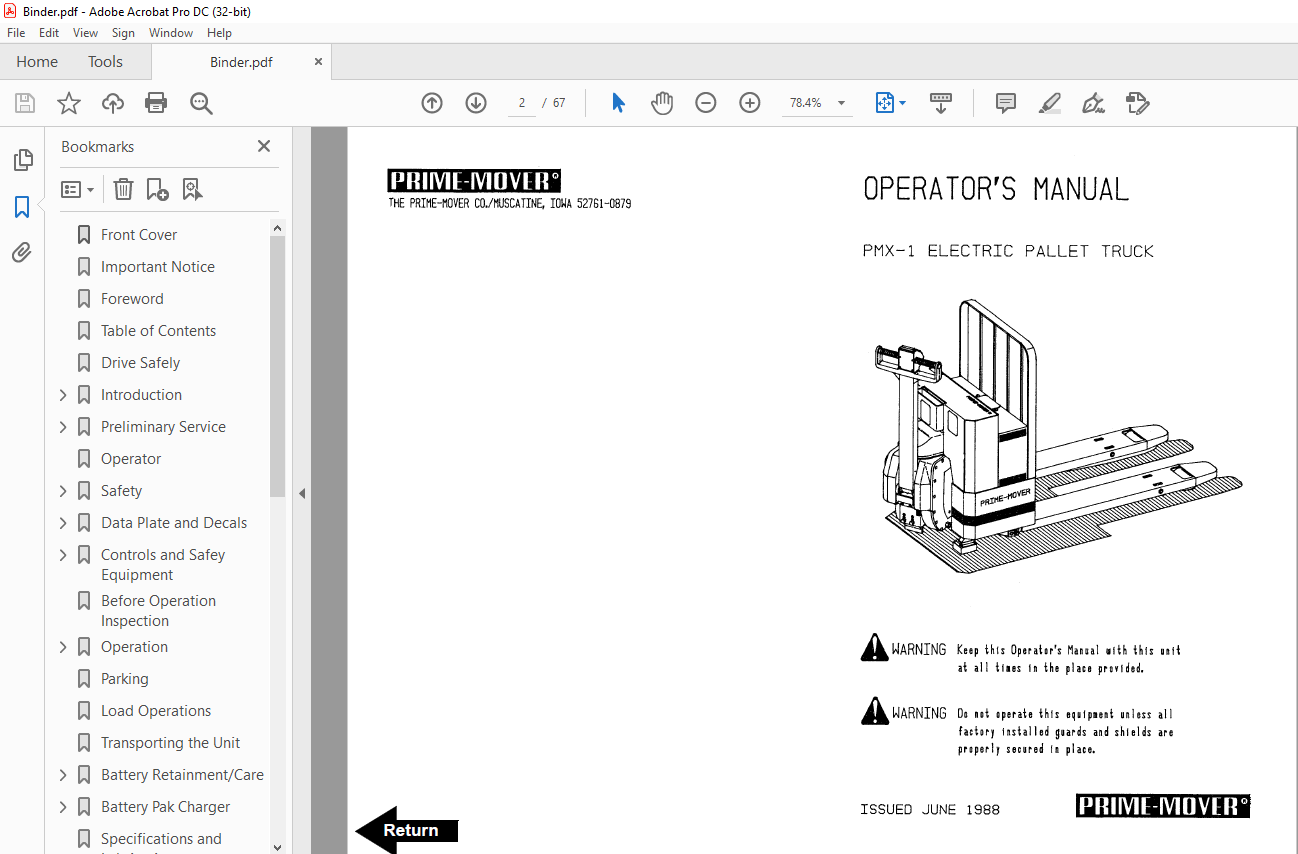This screenshot has width=1298, height=854.
Task: Activate the Hand pan tool
Action: (x=662, y=103)
